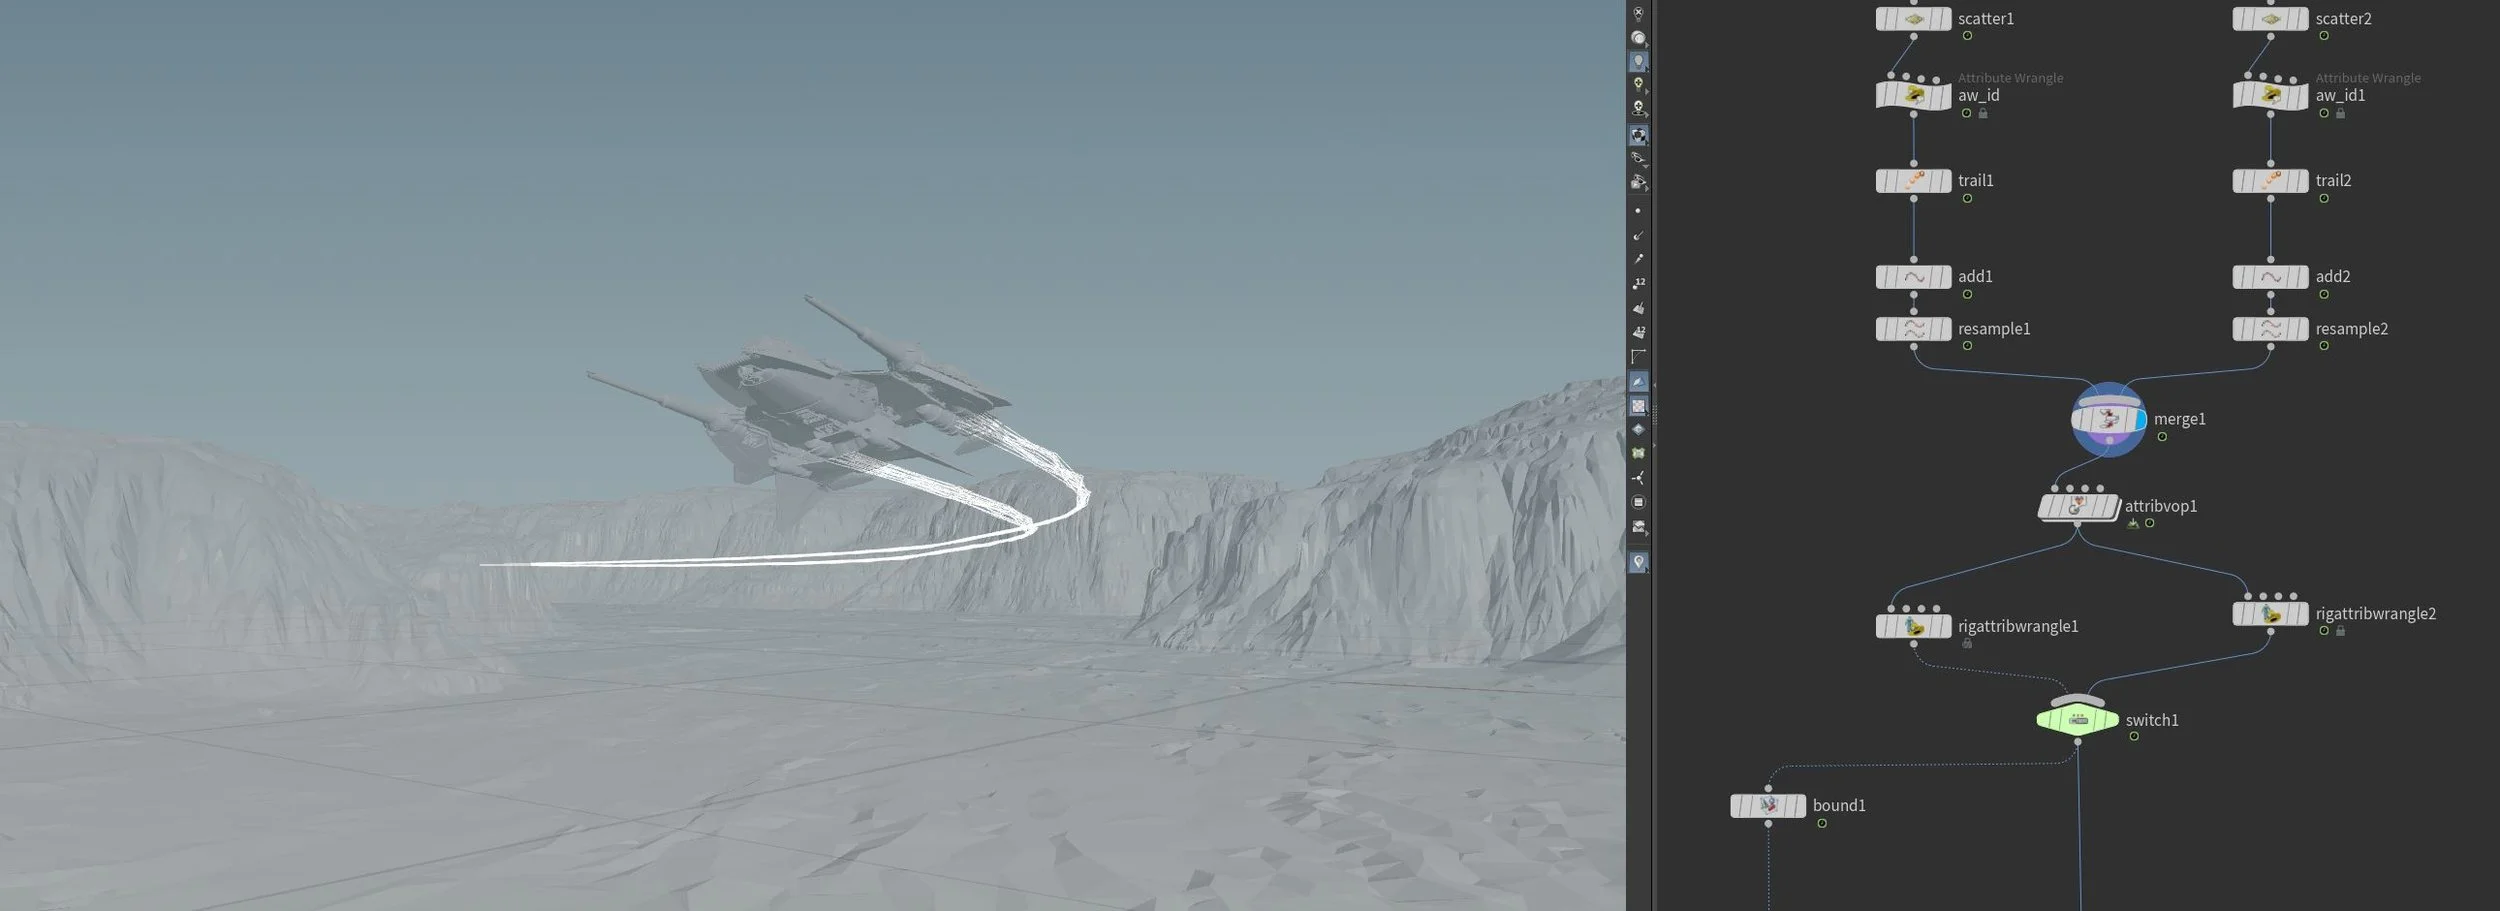Enable the display flag on rigattribwrangle1
Image resolution: width=2500 pixels, height=911 pixels.
(1945, 627)
